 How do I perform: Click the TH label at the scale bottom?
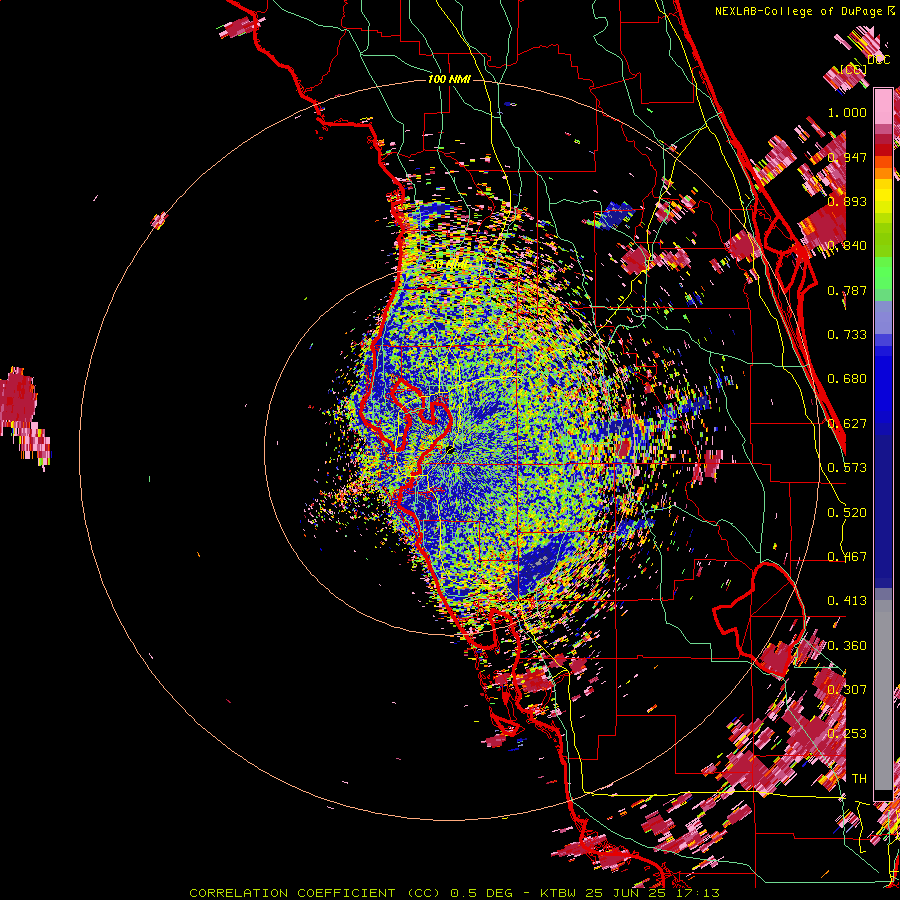point(859,779)
